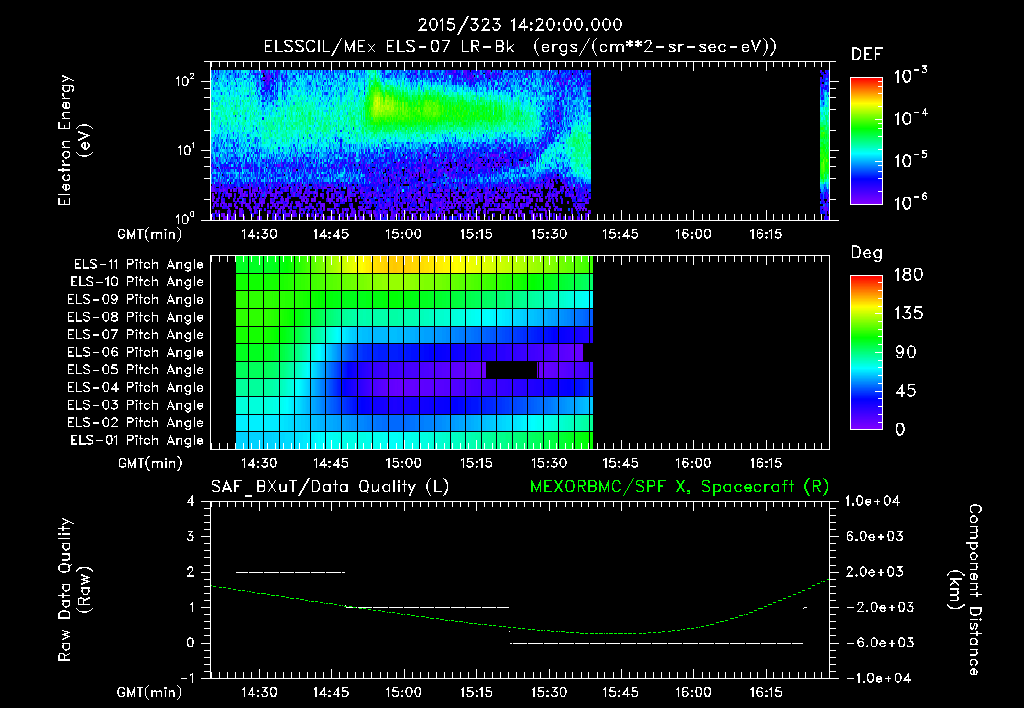Image resolution: width=1024 pixels, height=708 pixels.
Task: Click the narrow spectrogram strip at right edge
Action: pyautogui.click(x=824, y=144)
